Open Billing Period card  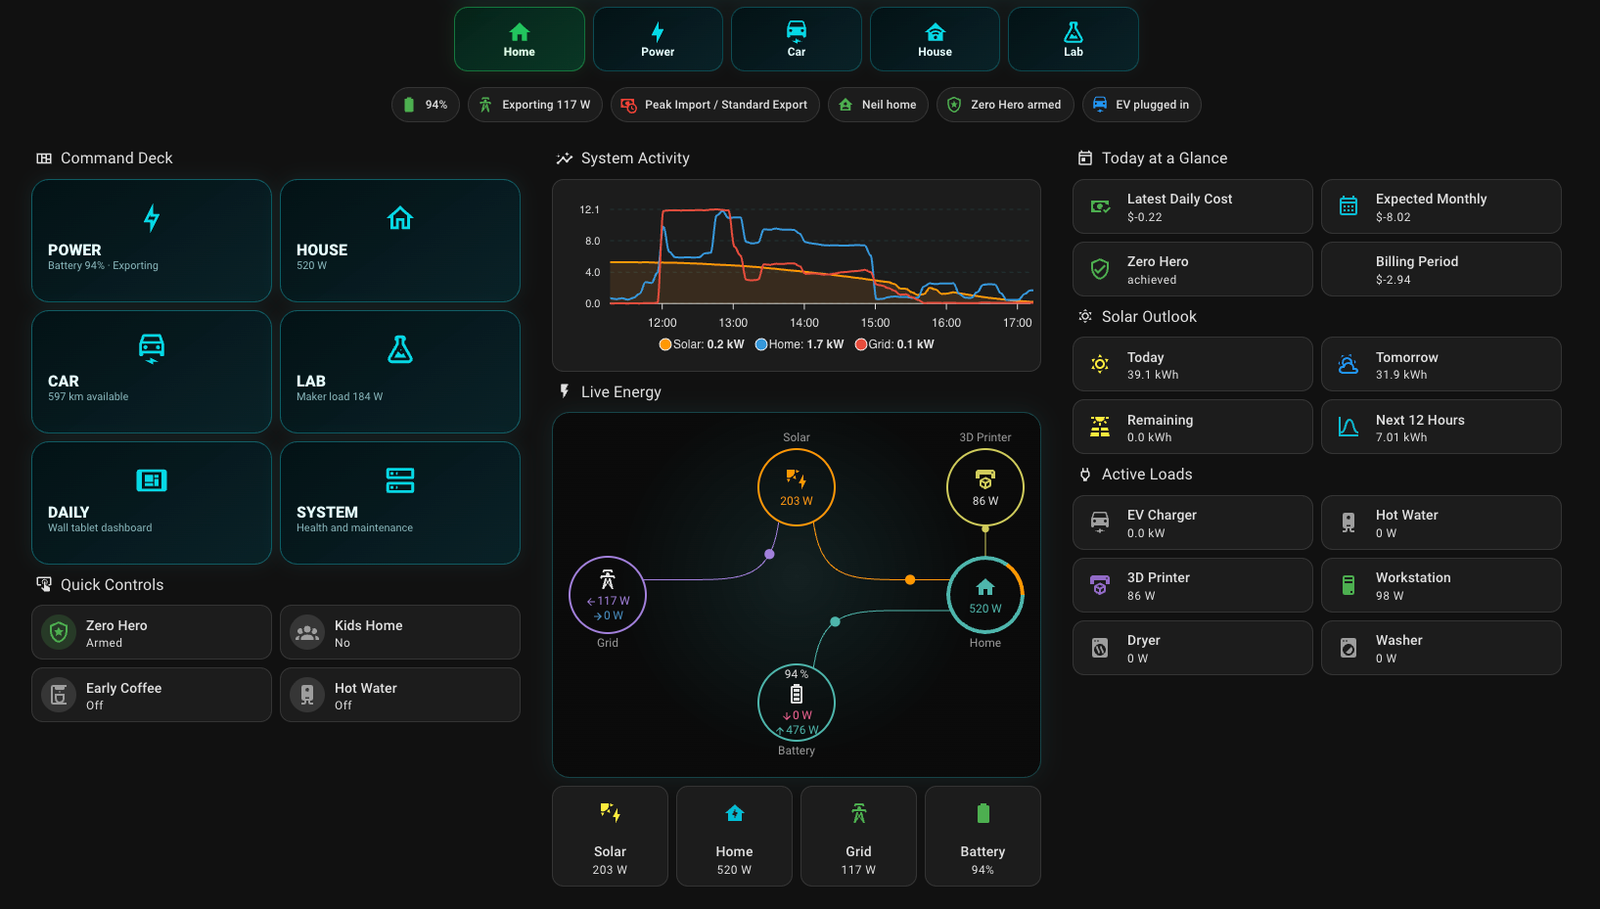point(1441,269)
